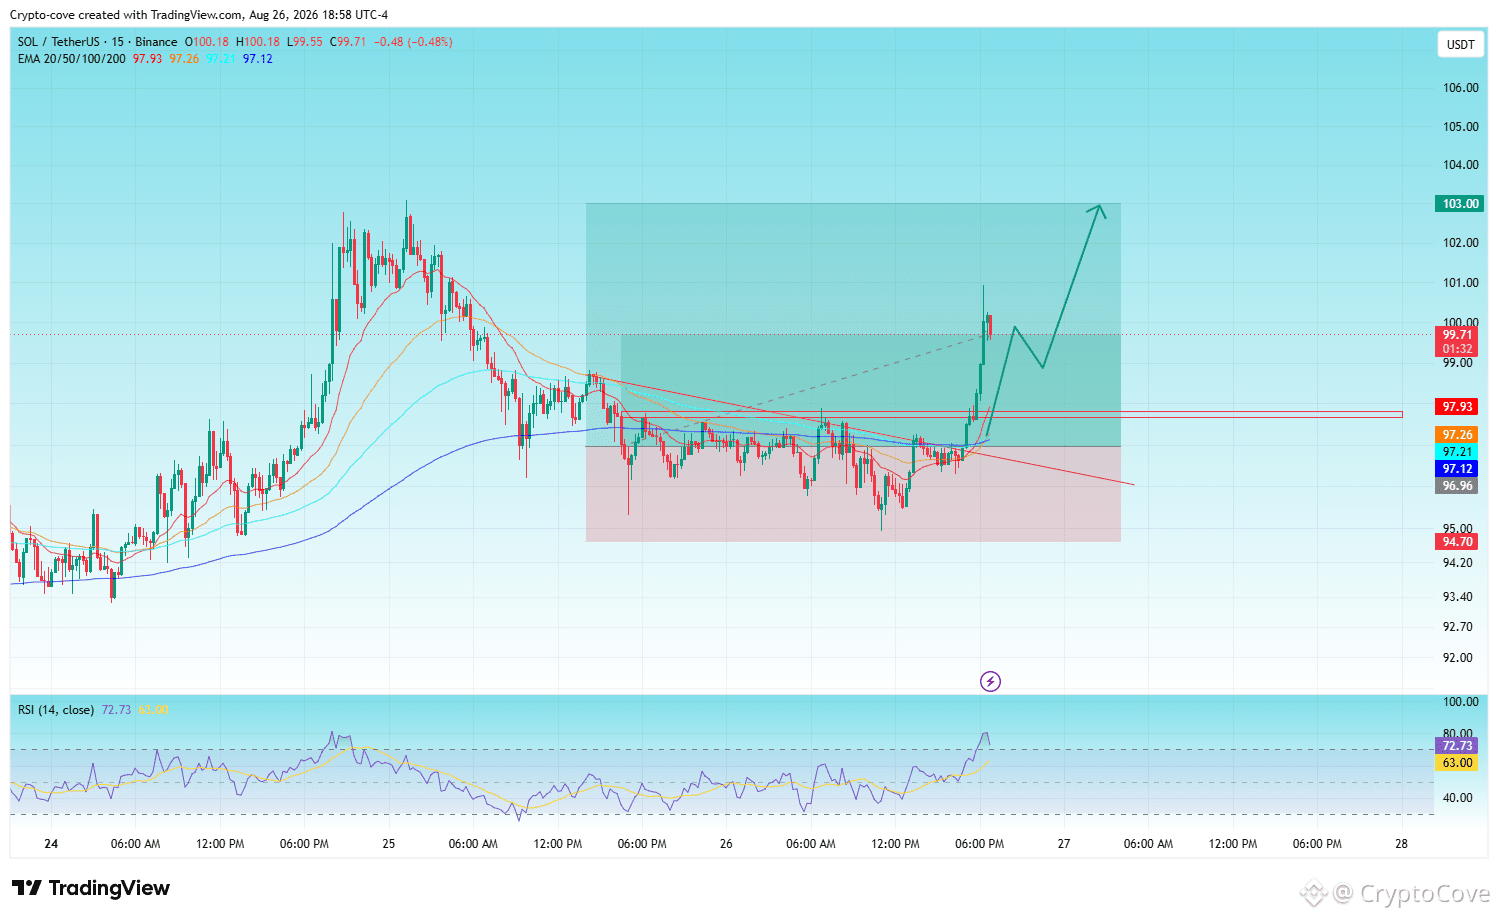This screenshot has height=918, width=1498.
Task: Click the chart header text with Aug 26, 2026
Action: coord(199,15)
